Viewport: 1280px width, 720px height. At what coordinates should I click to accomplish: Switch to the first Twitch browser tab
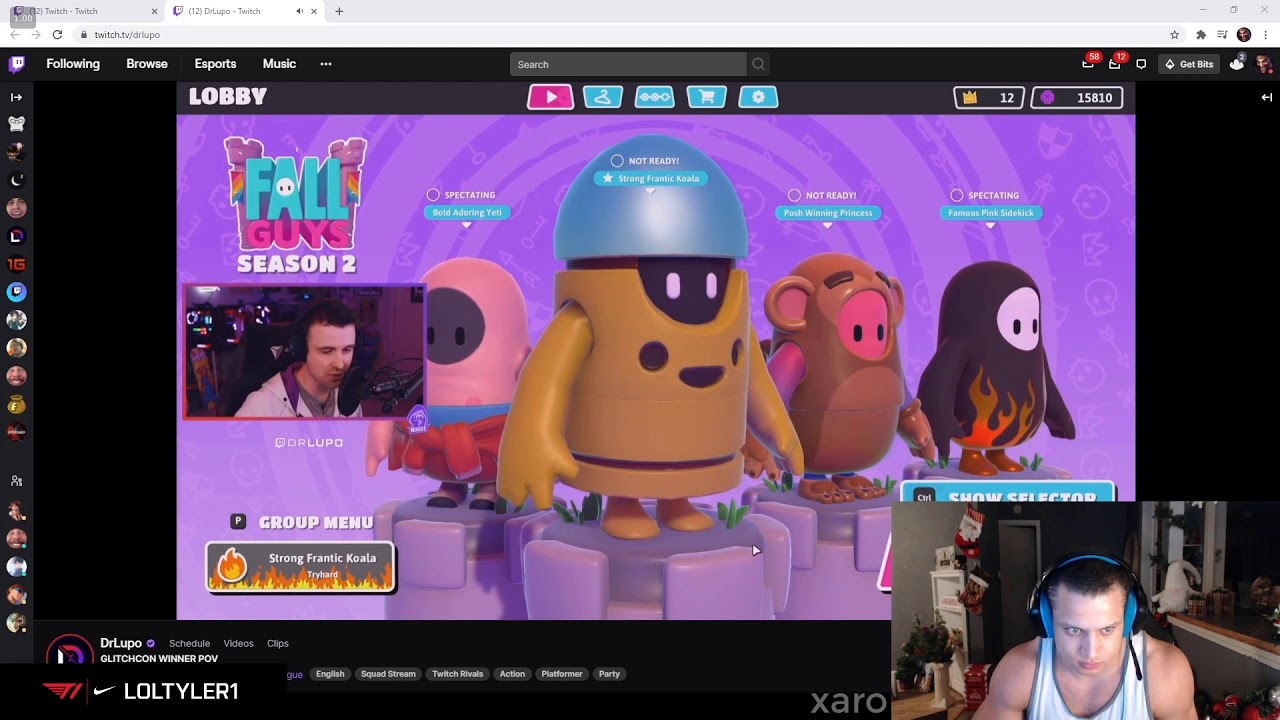(x=85, y=11)
